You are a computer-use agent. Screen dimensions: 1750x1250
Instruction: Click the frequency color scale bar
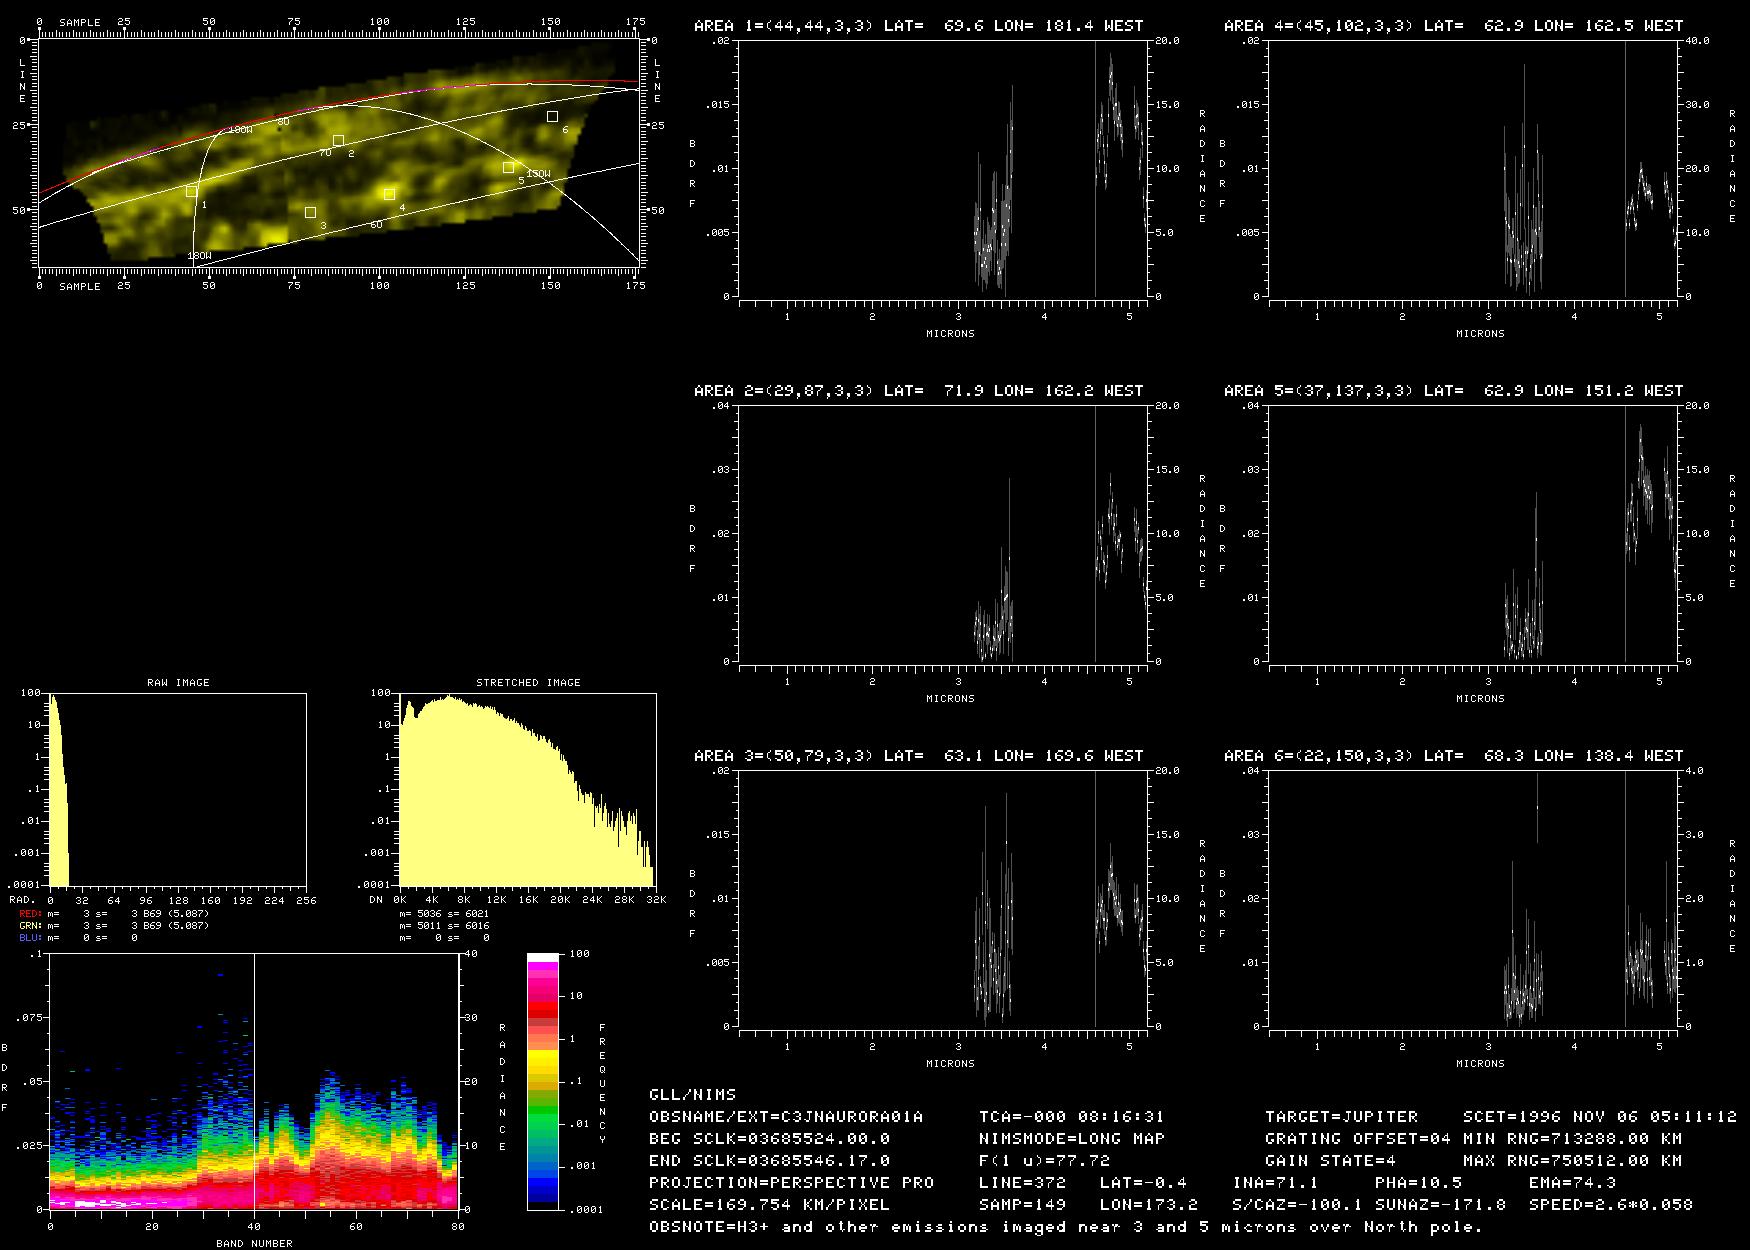[x=543, y=1081]
